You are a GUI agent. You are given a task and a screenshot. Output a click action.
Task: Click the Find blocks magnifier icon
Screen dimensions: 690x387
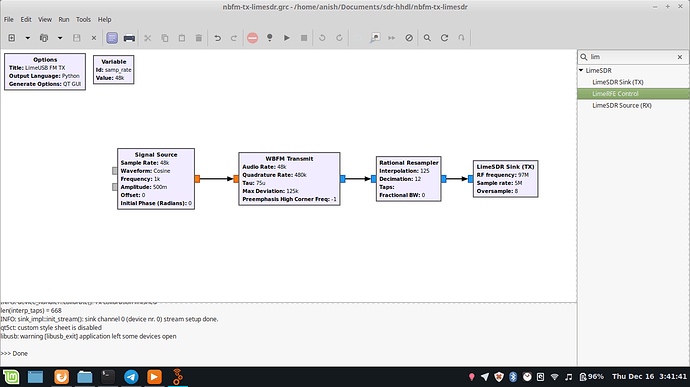coord(427,38)
